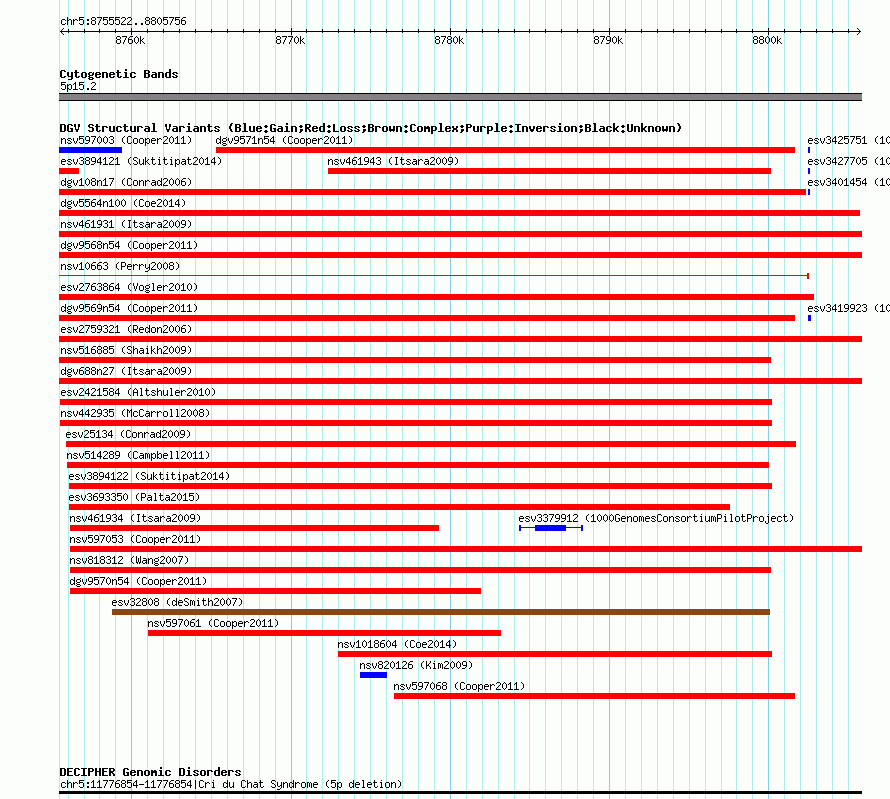Click the 8770k ruler position
Image resolution: width=890 pixels, height=799 pixels.
click(x=291, y=40)
